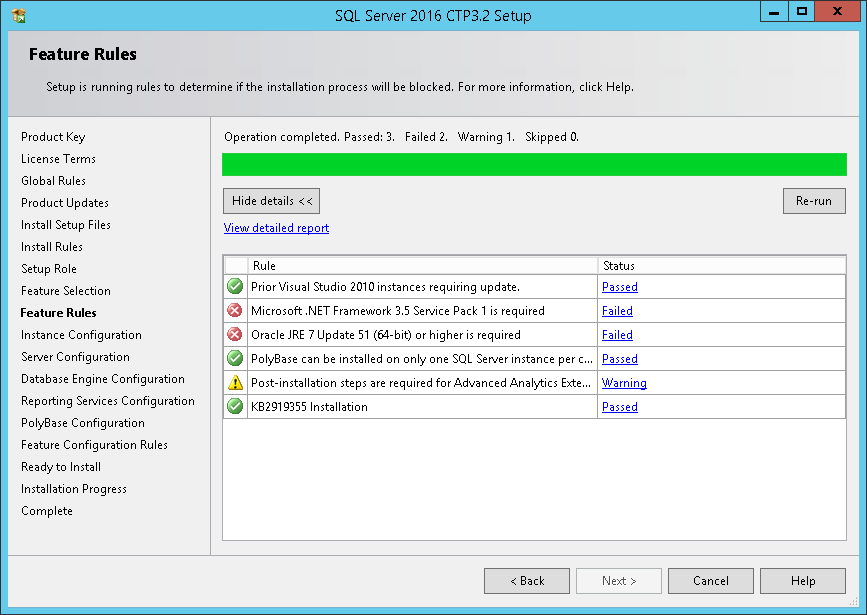Click the 'Operation completed' summary text
This screenshot has width=867, height=615.
tap(401, 137)
